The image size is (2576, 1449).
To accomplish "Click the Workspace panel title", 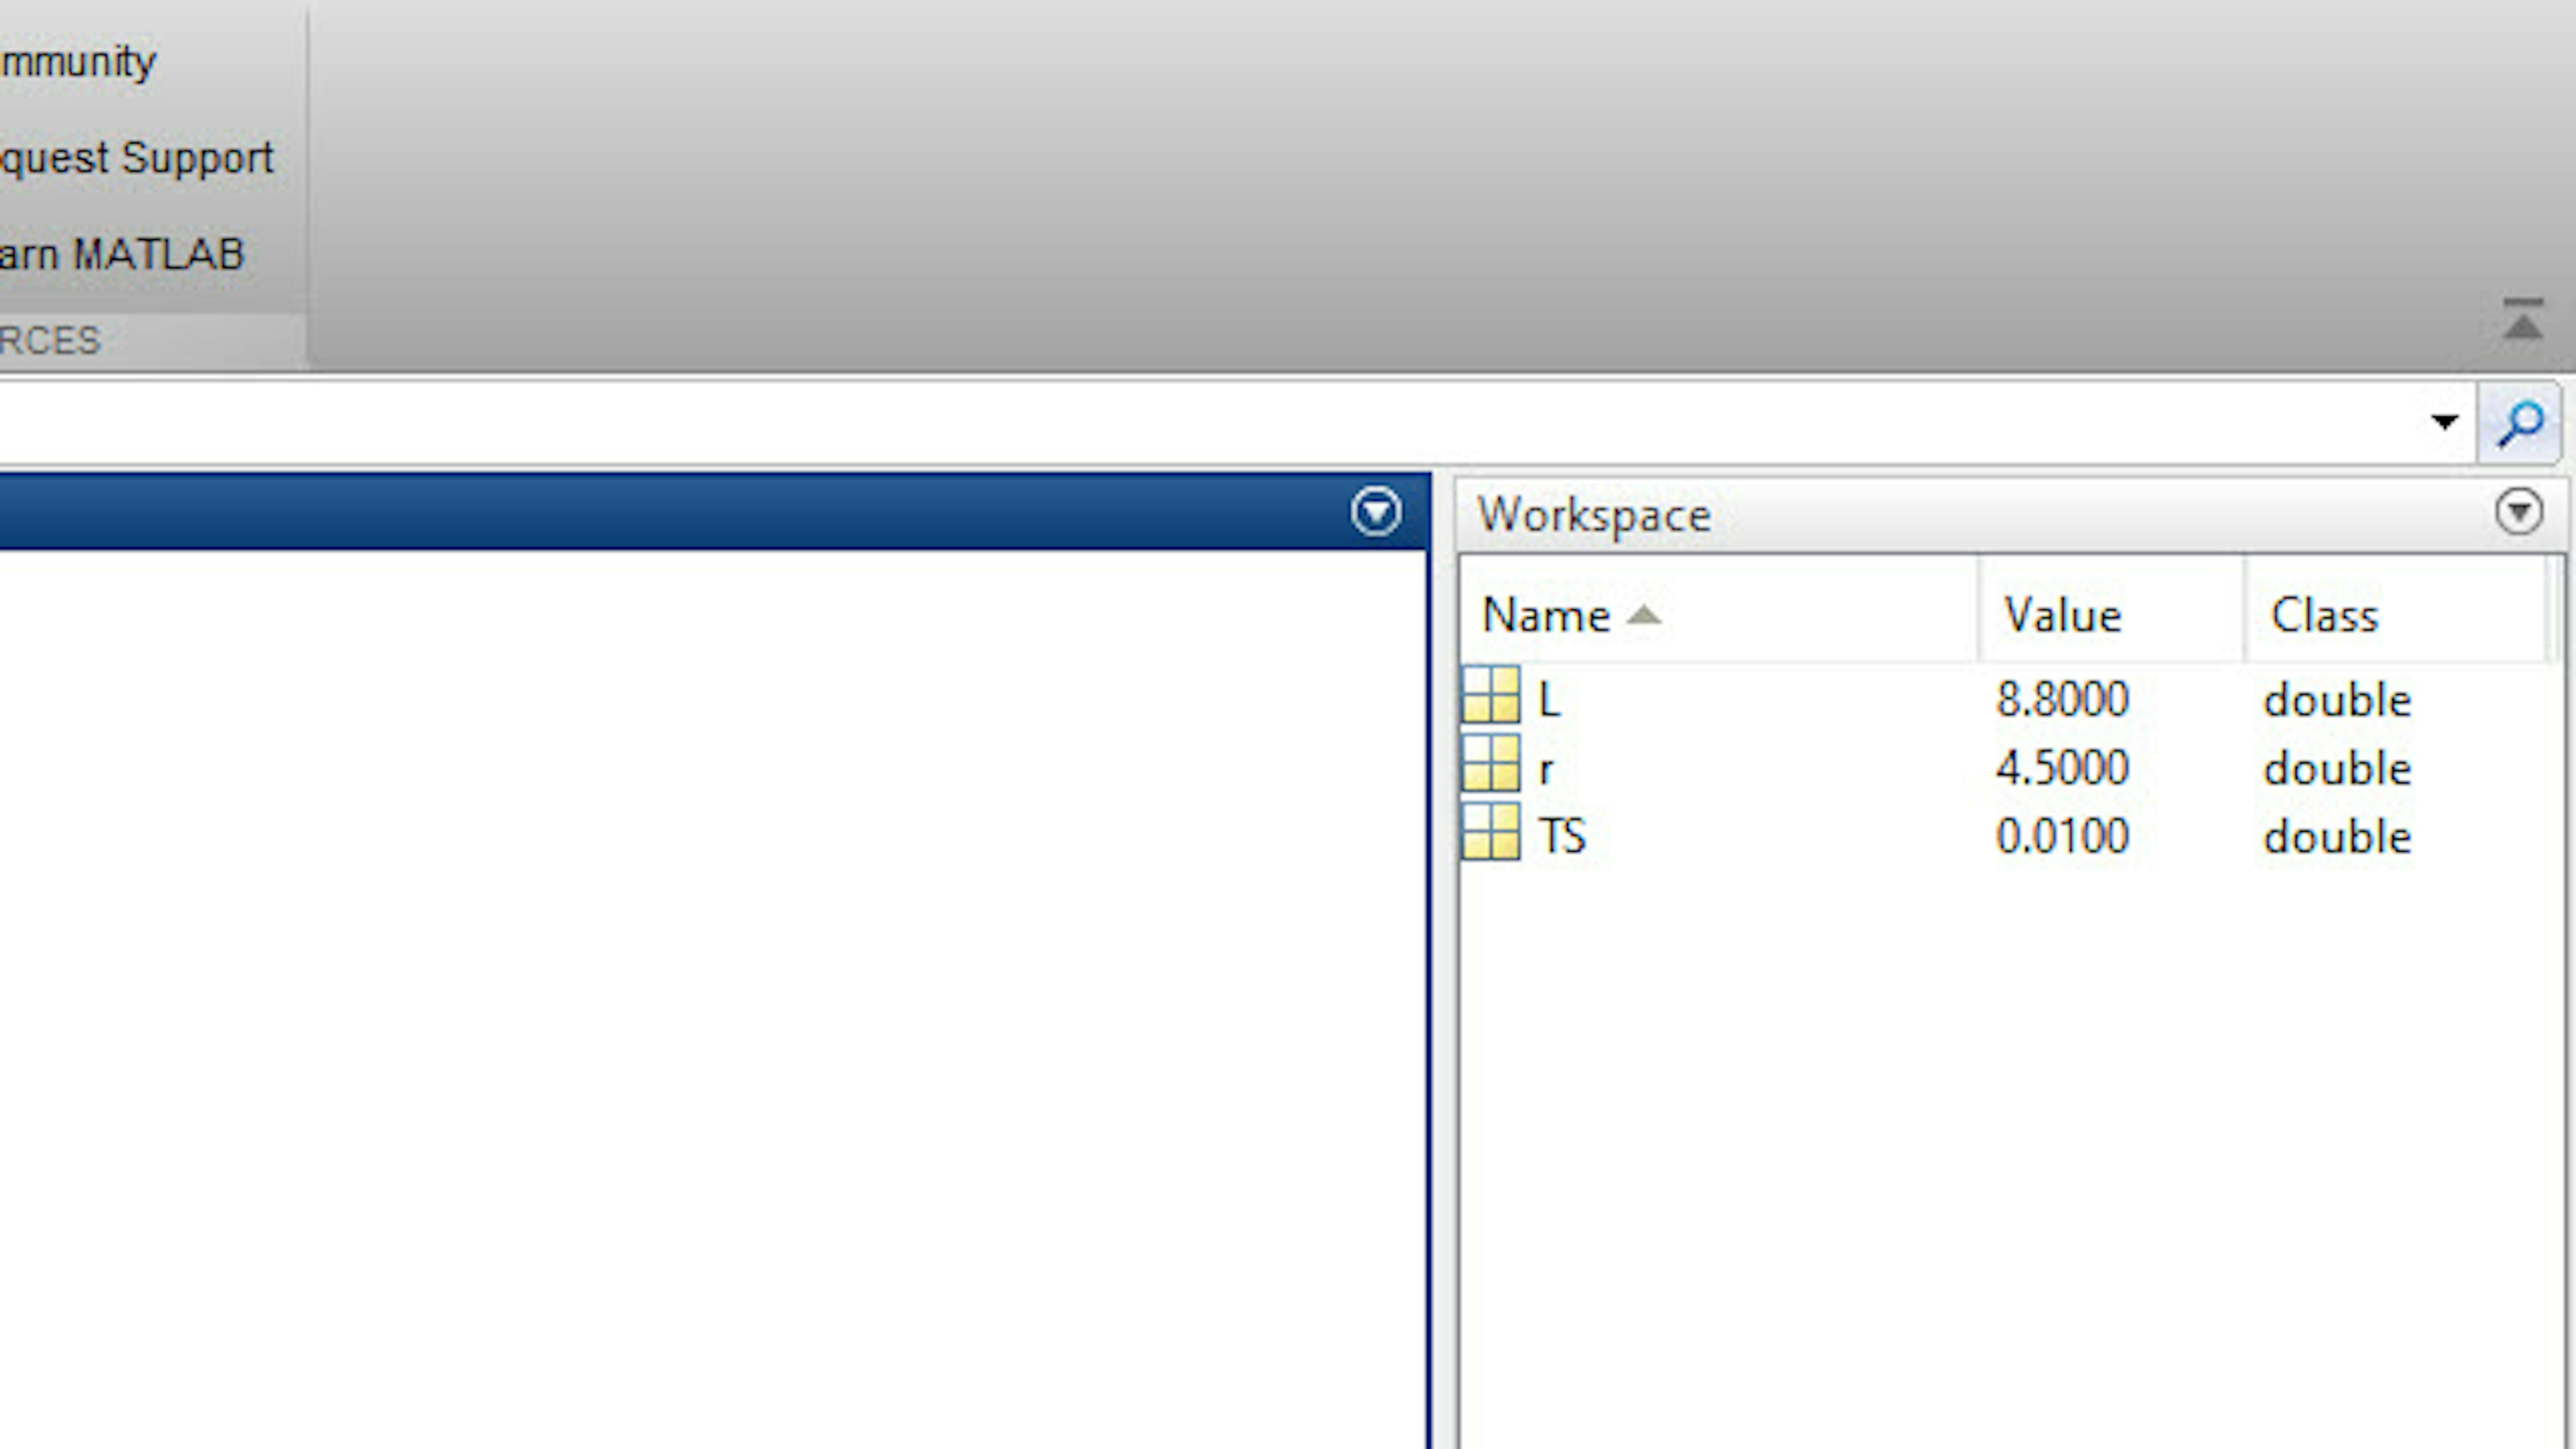I will [x=1594, y=516].
